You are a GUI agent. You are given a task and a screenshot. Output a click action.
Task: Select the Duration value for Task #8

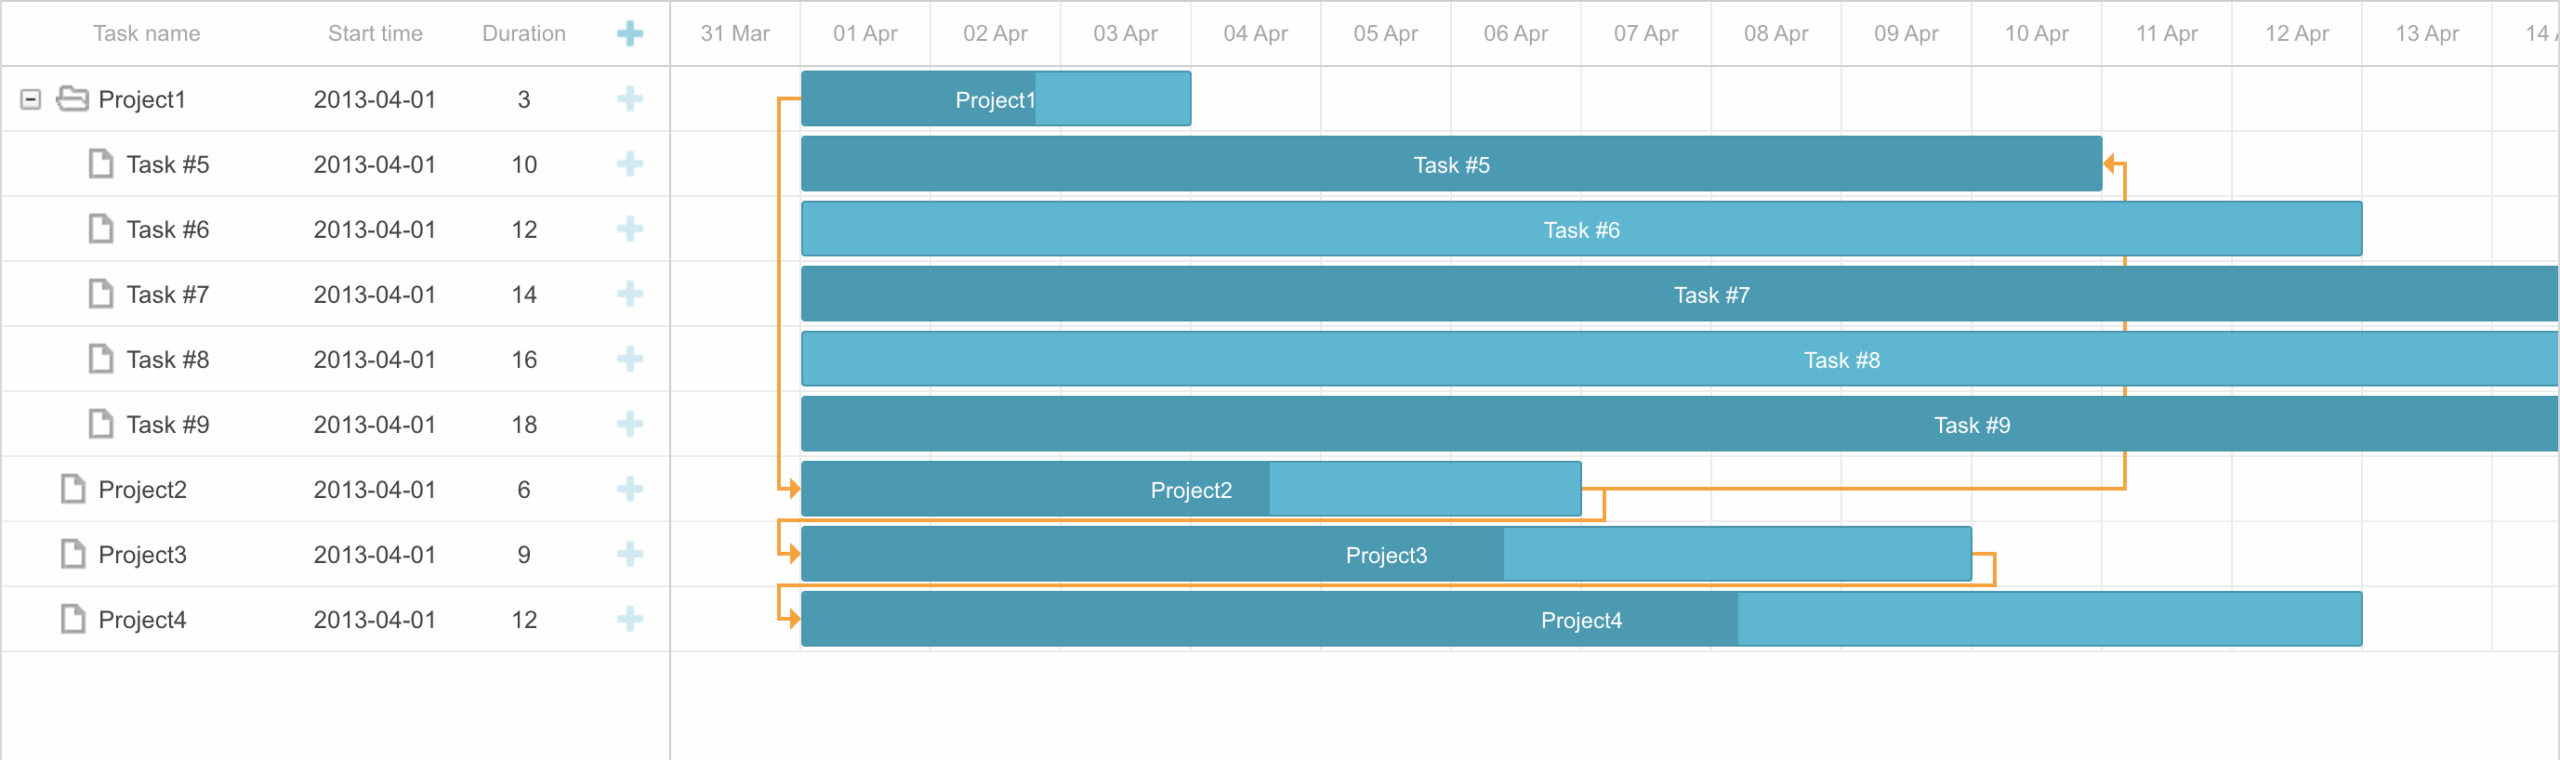click(524, 359)
